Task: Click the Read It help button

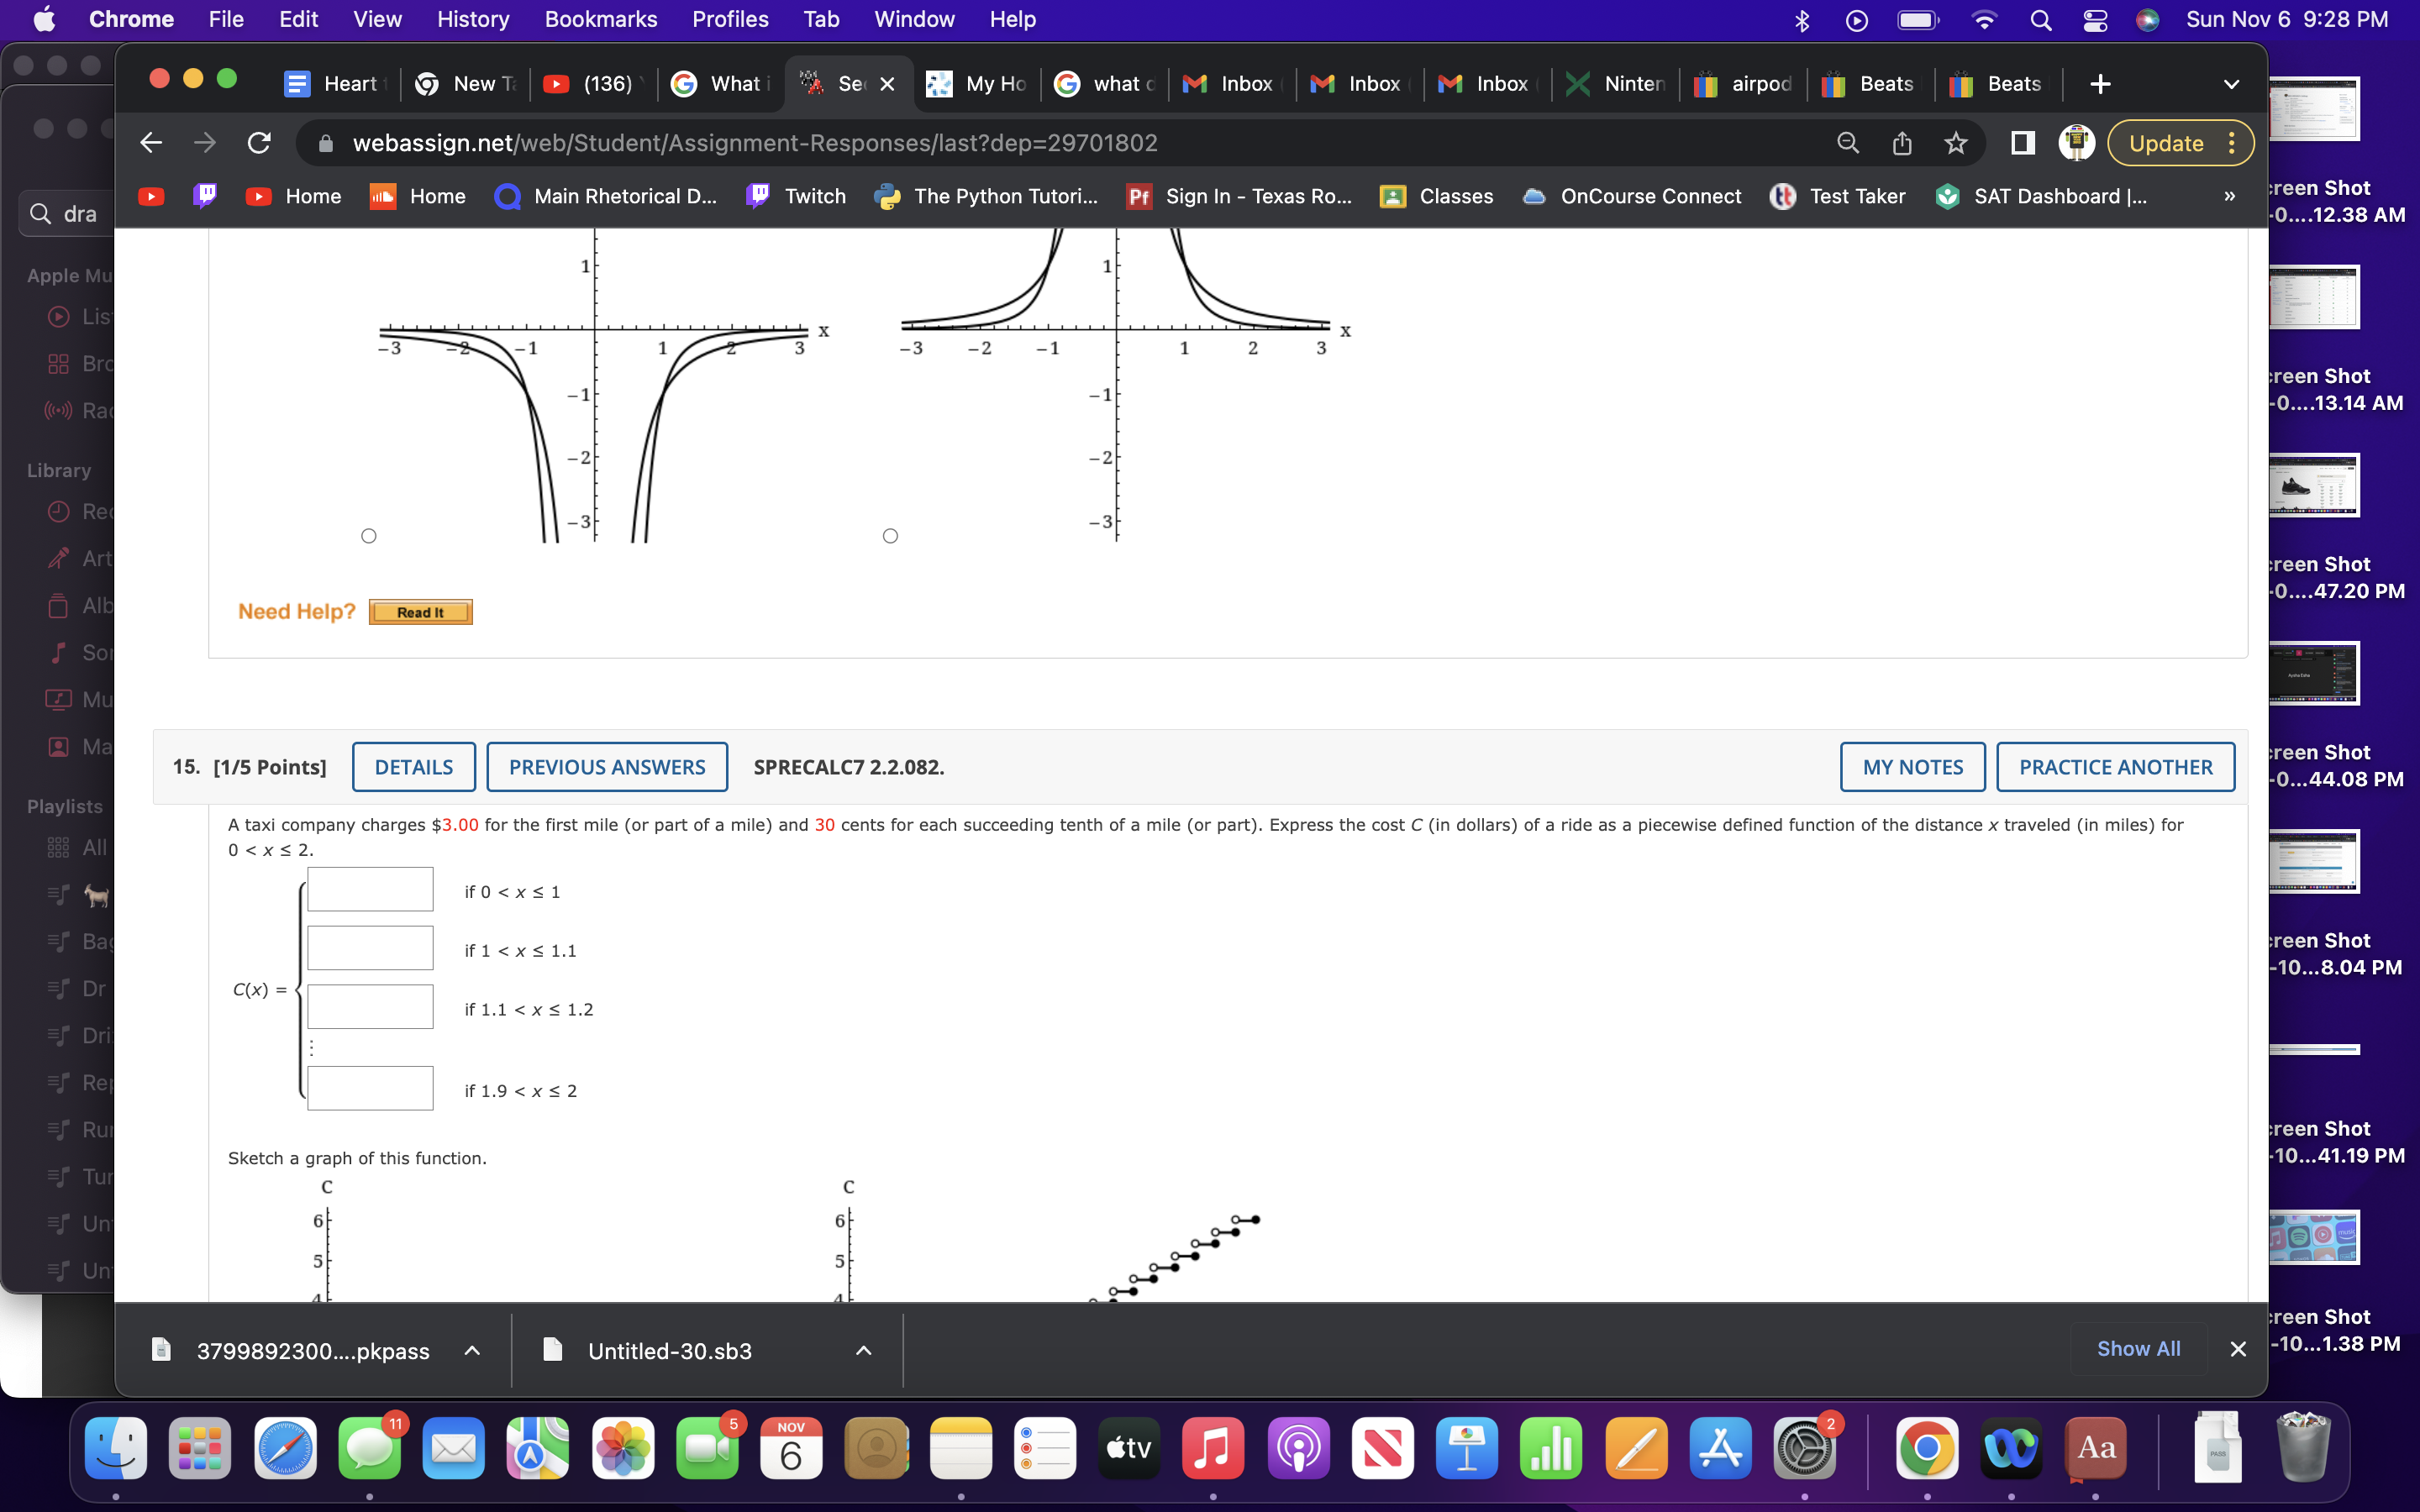Action: click(420, 612)
